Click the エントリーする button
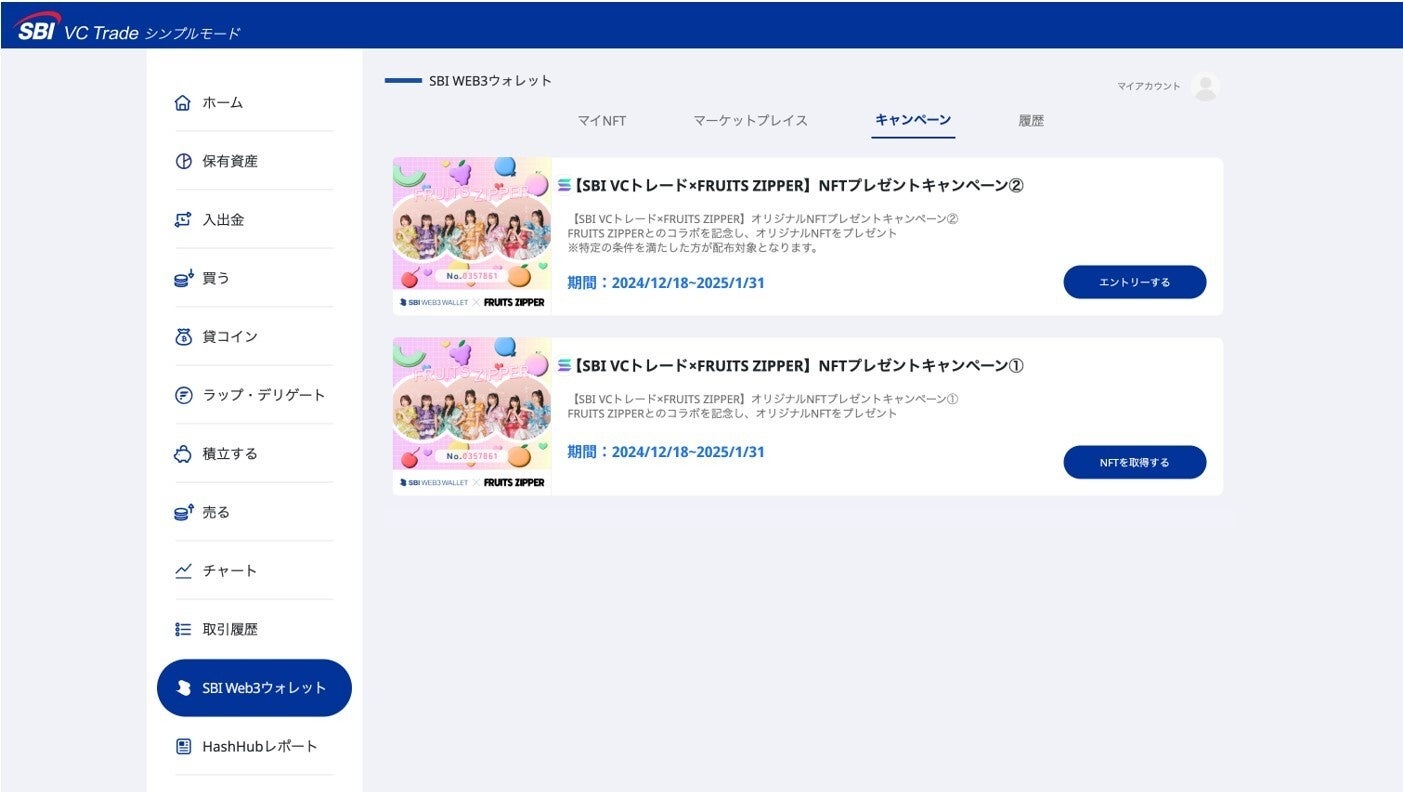This screenshot has height=792, width=1403. coord(1135,282)
